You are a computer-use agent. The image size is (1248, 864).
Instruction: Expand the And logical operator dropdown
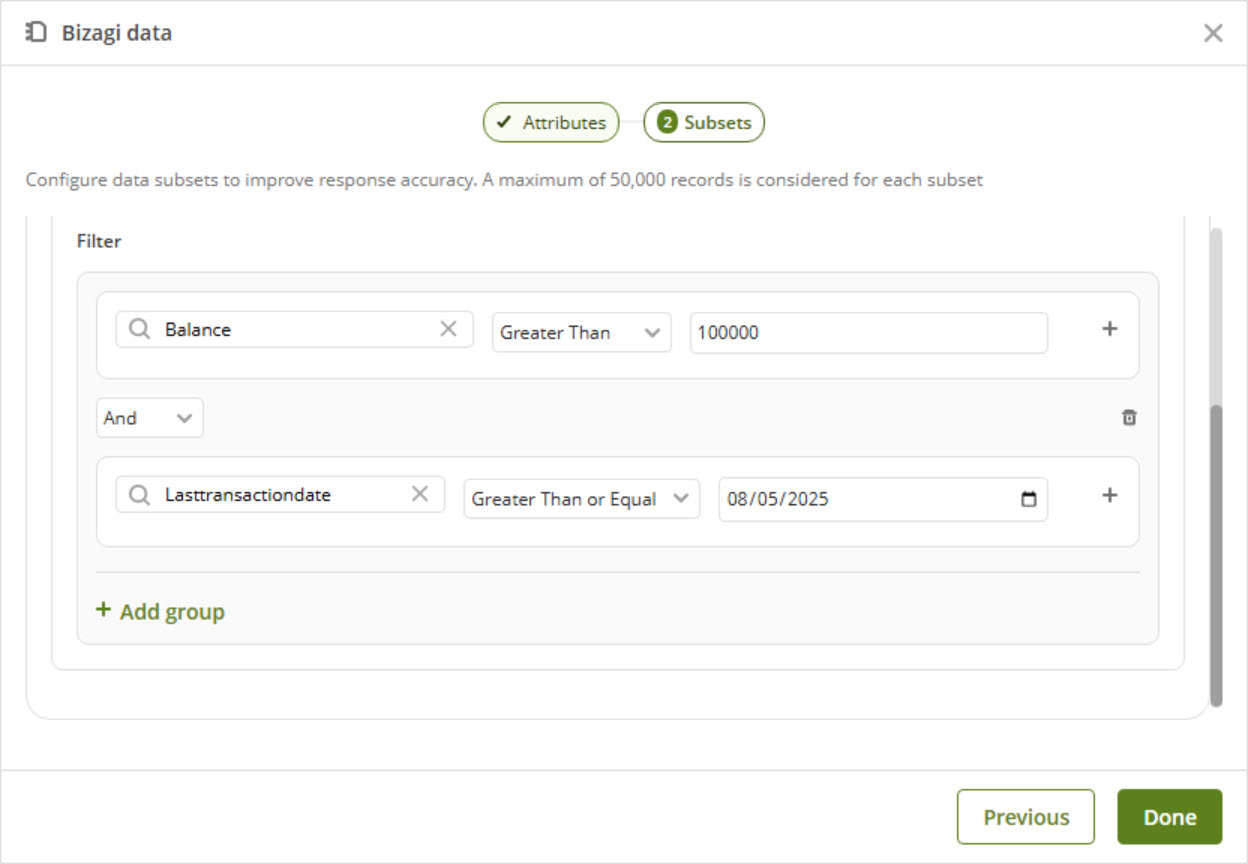149,418
